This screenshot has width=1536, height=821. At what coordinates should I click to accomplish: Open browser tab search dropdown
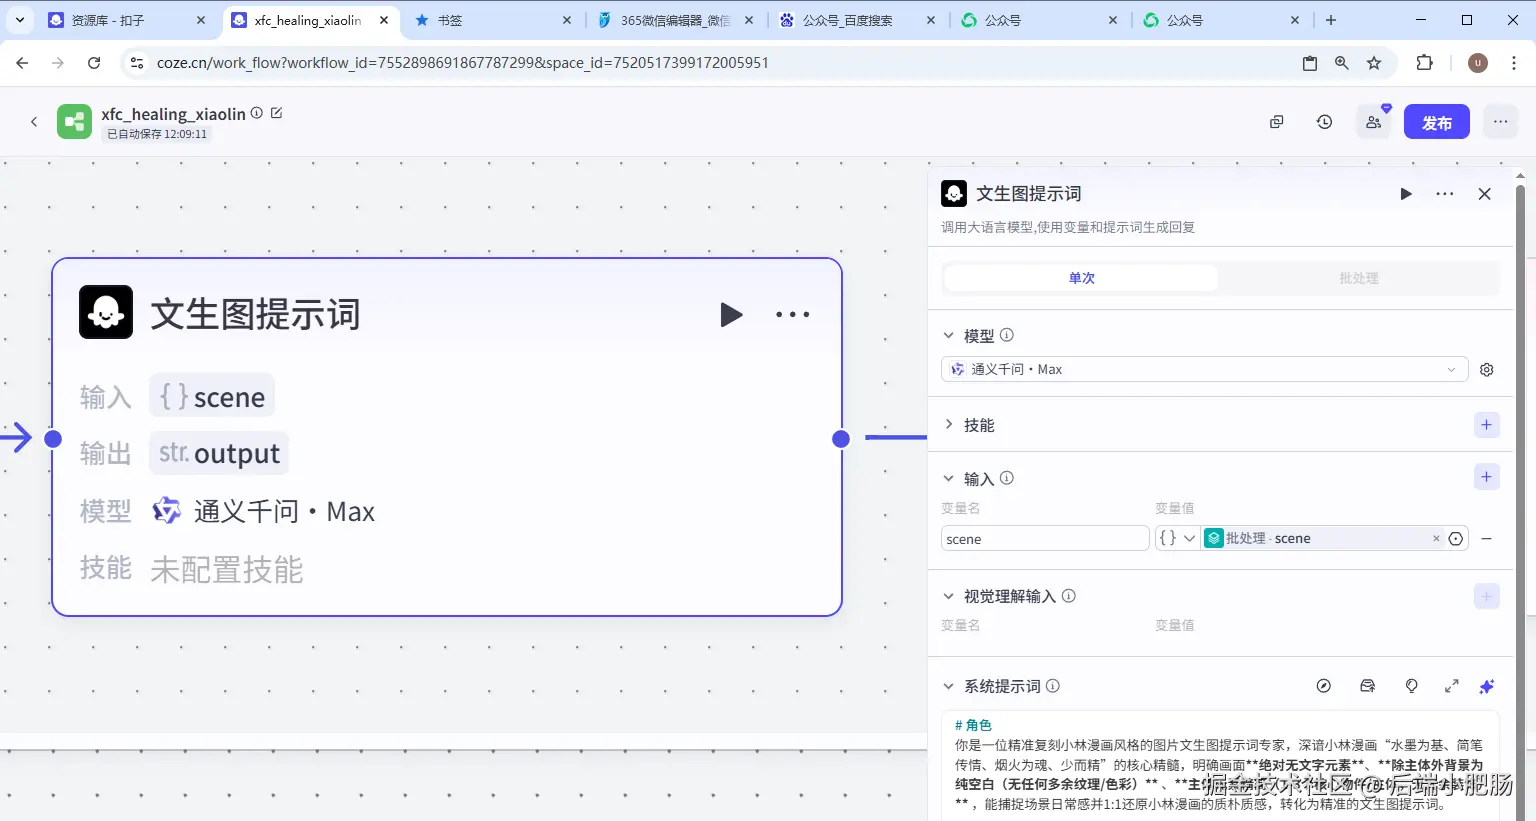20,20
